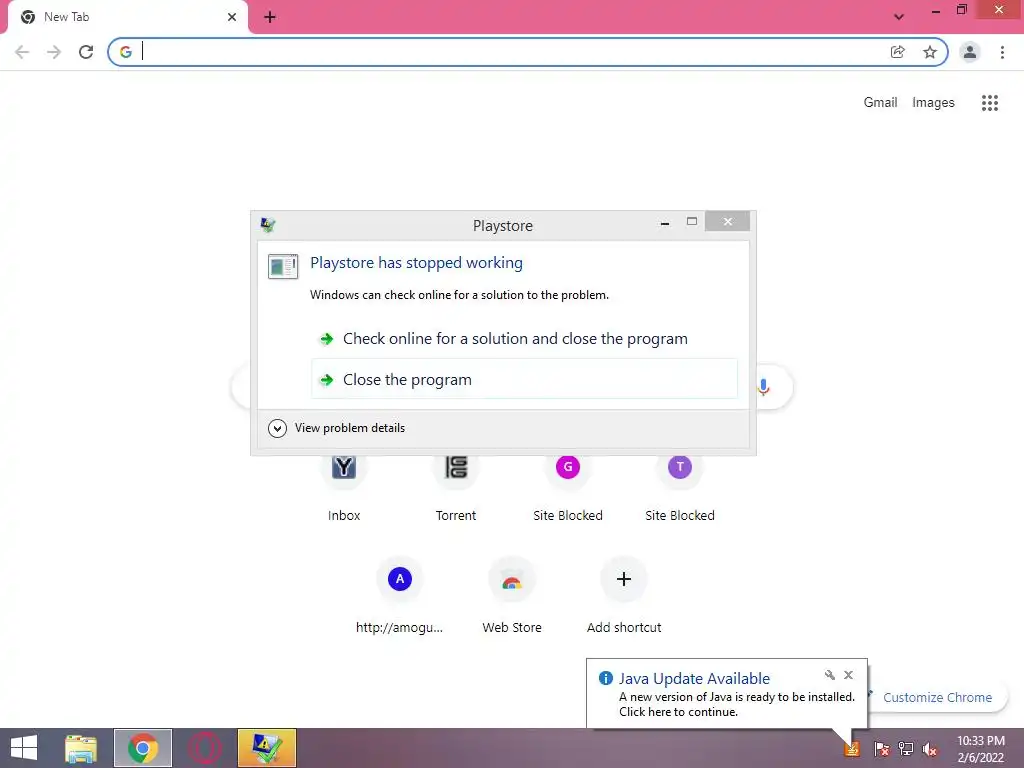Screen dimensions: 1024x768
Task: Start voice search with the microphone
Action: click(763, 387)
